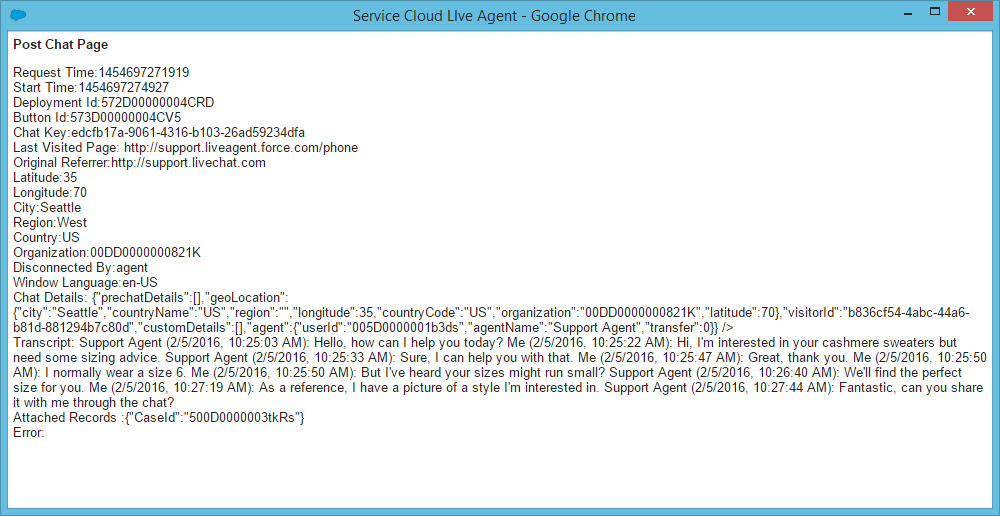Image resolution: width=1000 pixels, height=516 pixels.
Task: Click the 'Region:West' line
Action: point(50,223)
